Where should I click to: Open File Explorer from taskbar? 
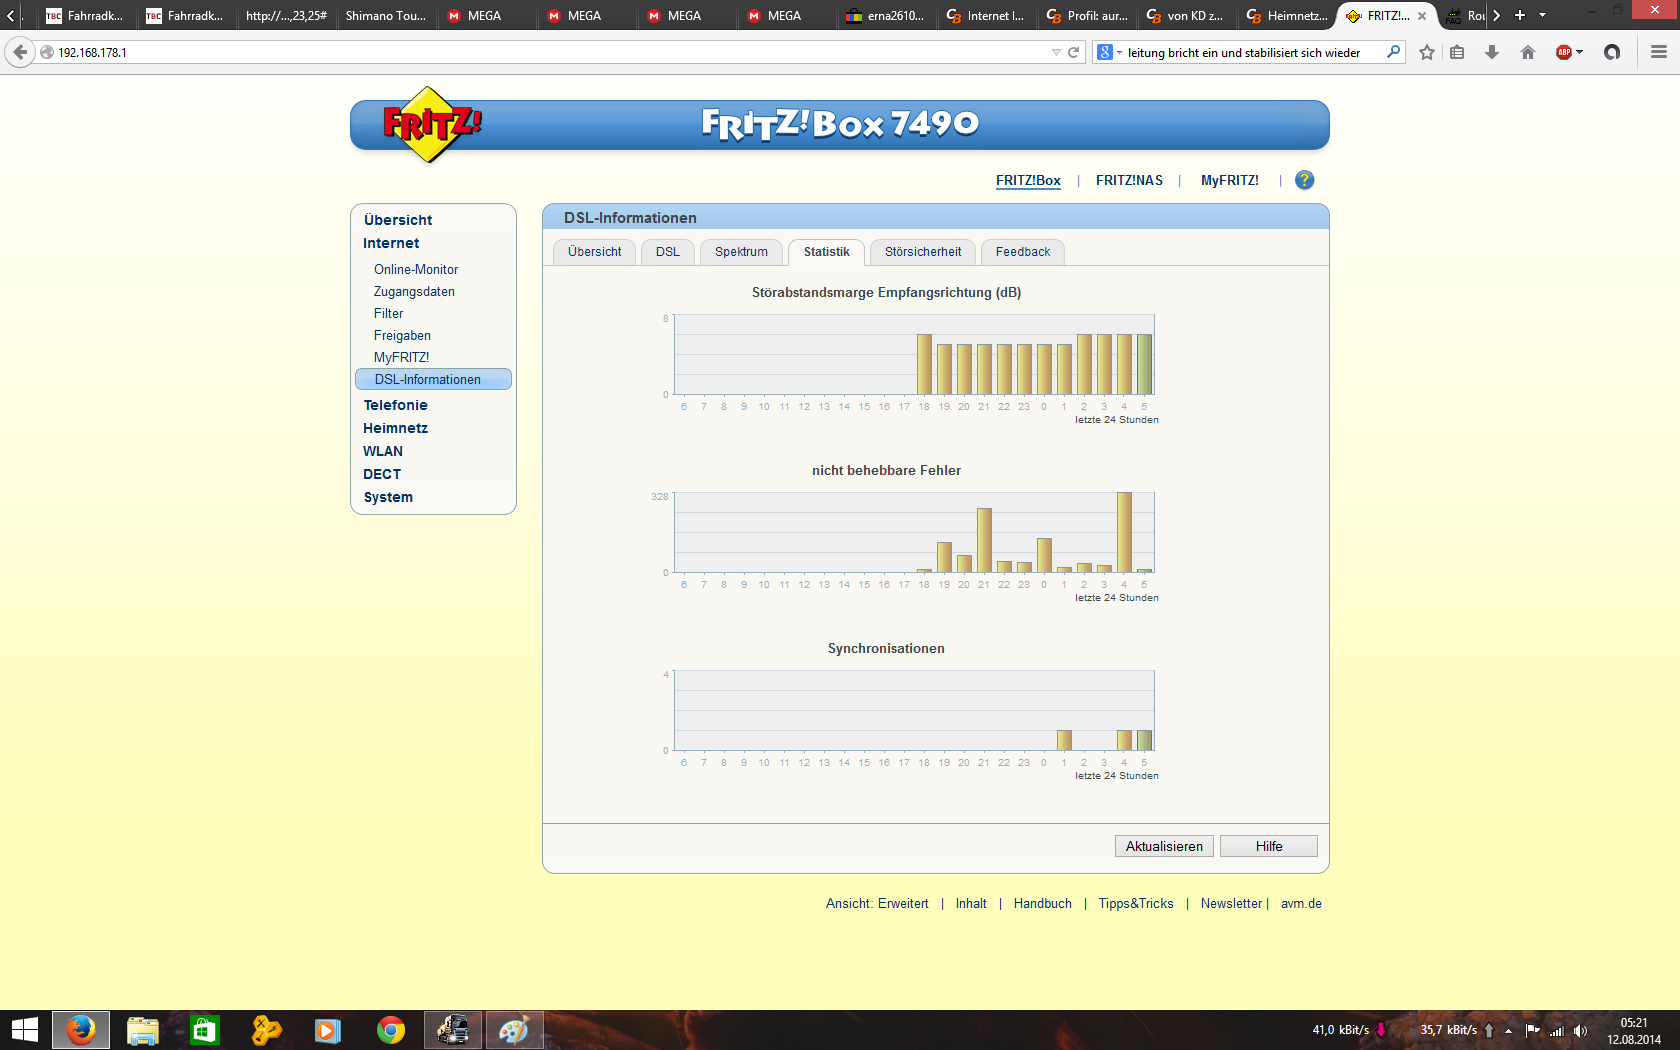[x=143, y=1030]
